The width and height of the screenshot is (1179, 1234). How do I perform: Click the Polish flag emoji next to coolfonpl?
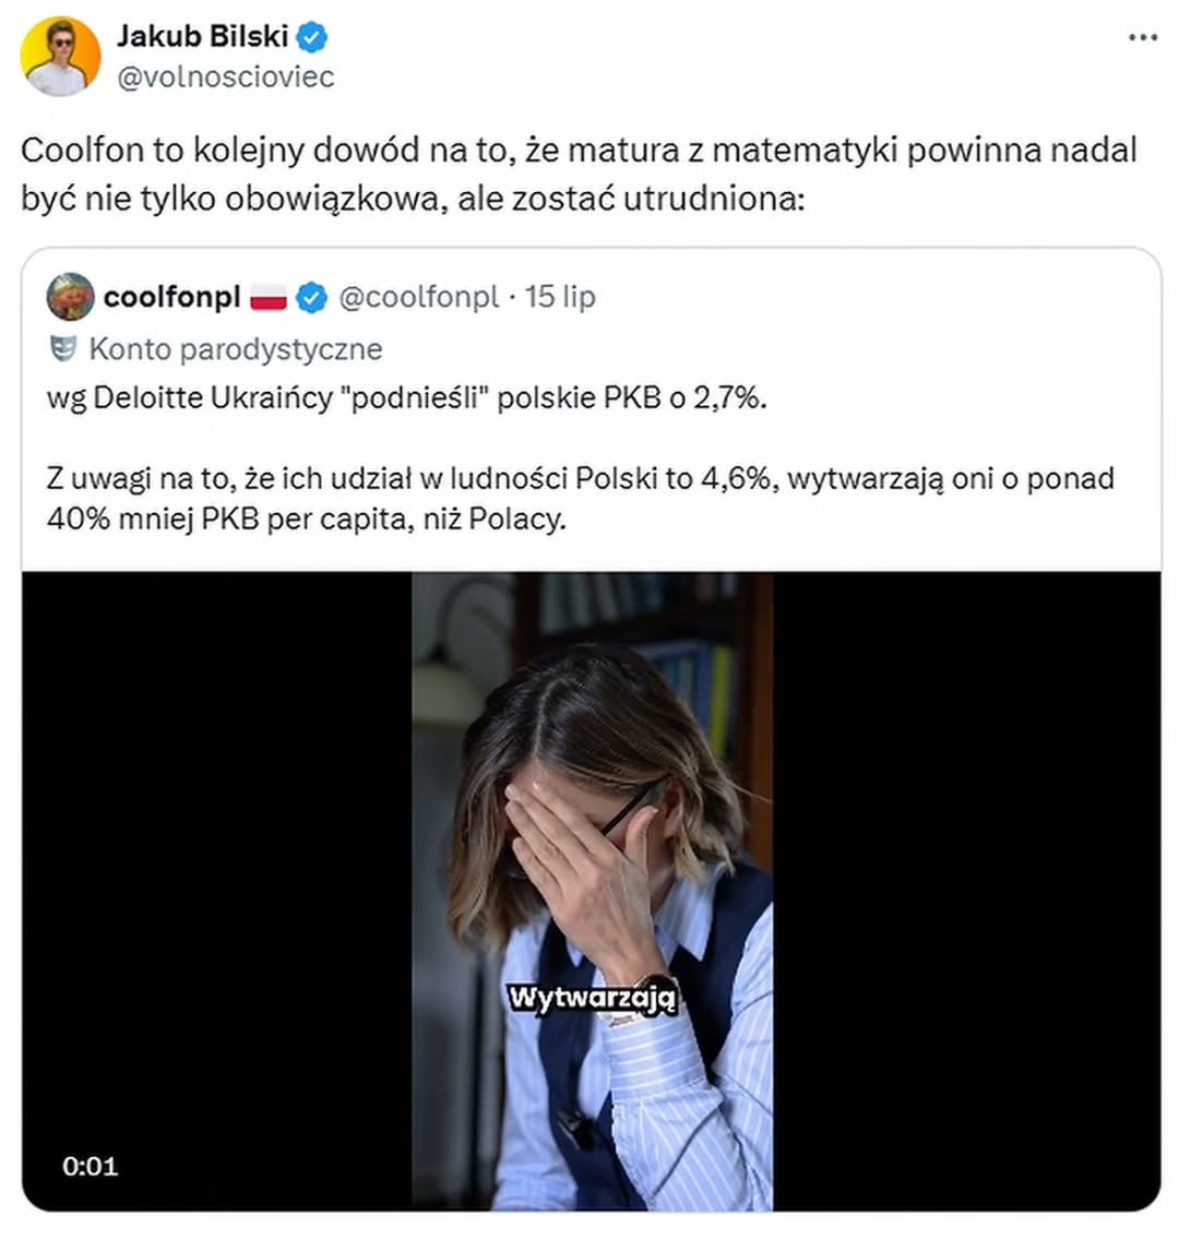[x=268, y=298]
